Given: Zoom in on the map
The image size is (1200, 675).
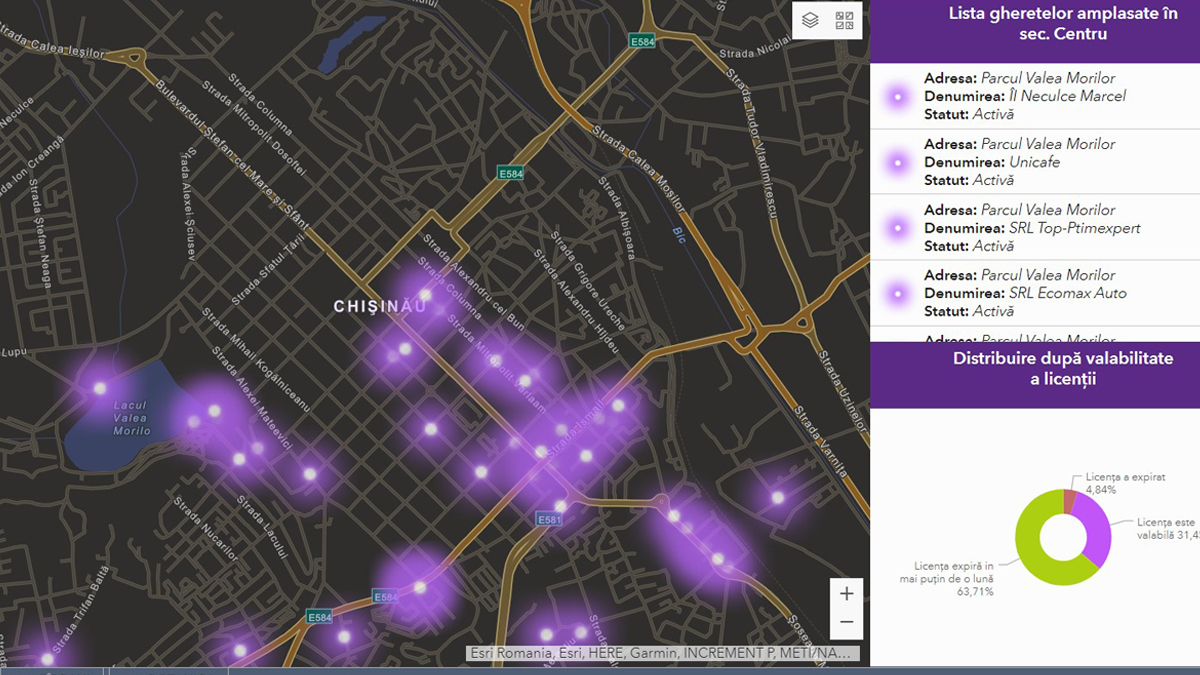Looking at the screenshot, I should tap(846, 594).
